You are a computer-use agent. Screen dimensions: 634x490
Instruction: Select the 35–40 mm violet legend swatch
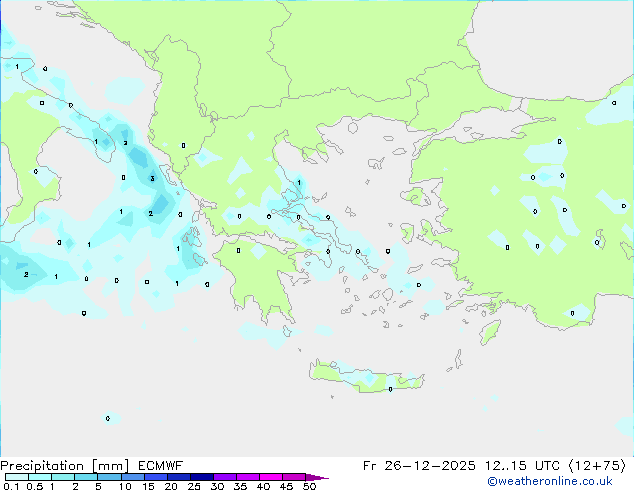point(248,477)
